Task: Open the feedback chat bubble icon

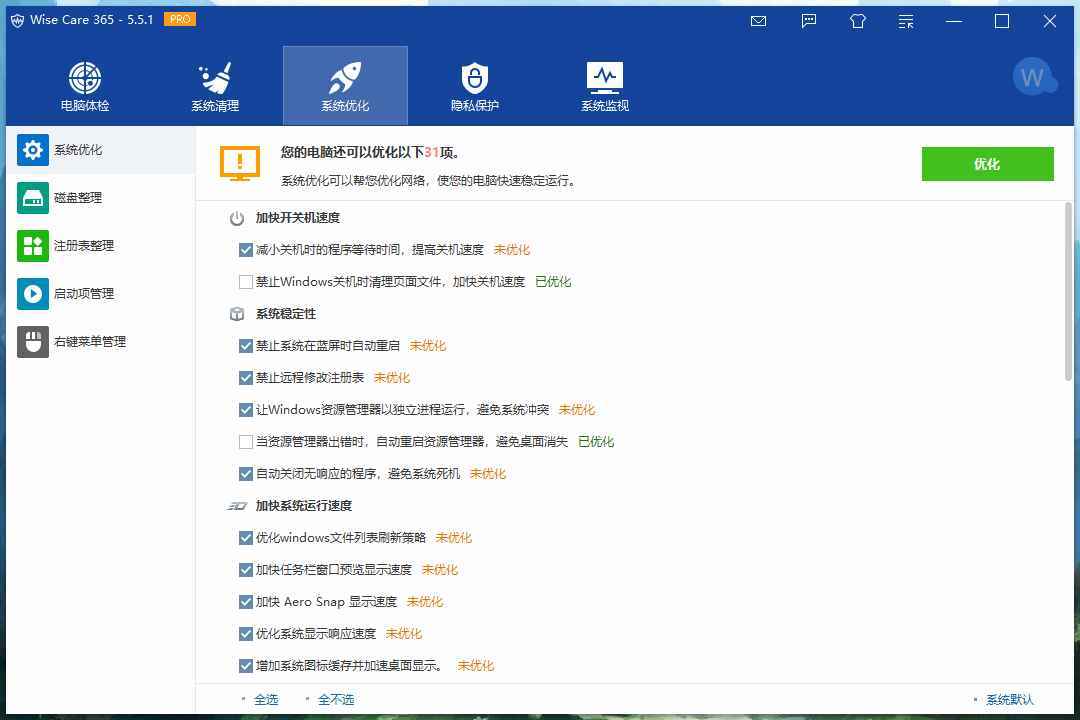Action: pyautogui.click(x=808, y=21)
